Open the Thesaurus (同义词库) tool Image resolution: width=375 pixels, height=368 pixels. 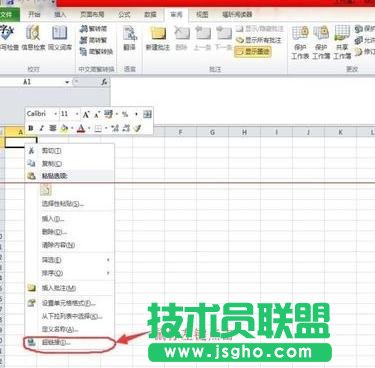click(60, 38)
